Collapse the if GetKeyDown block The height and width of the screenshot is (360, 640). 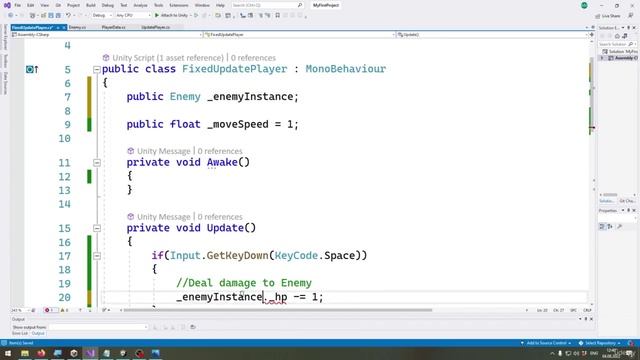97,256
